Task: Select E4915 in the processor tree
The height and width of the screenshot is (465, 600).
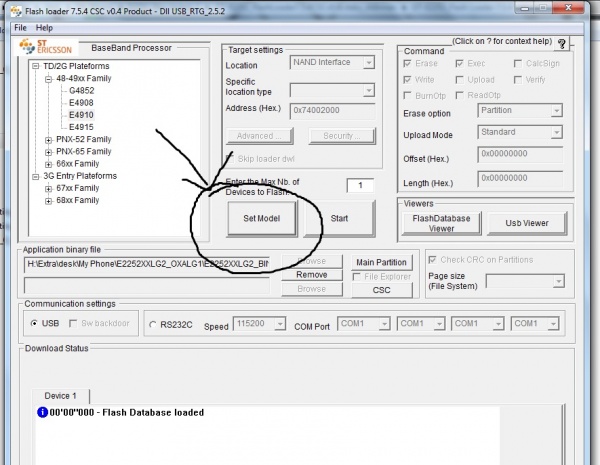Action: pyautogui.click(x=81, y=127)
